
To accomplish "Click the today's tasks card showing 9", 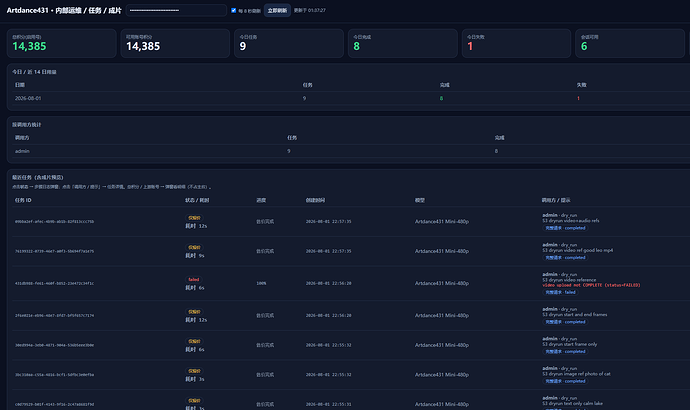I will pos(289,43).
